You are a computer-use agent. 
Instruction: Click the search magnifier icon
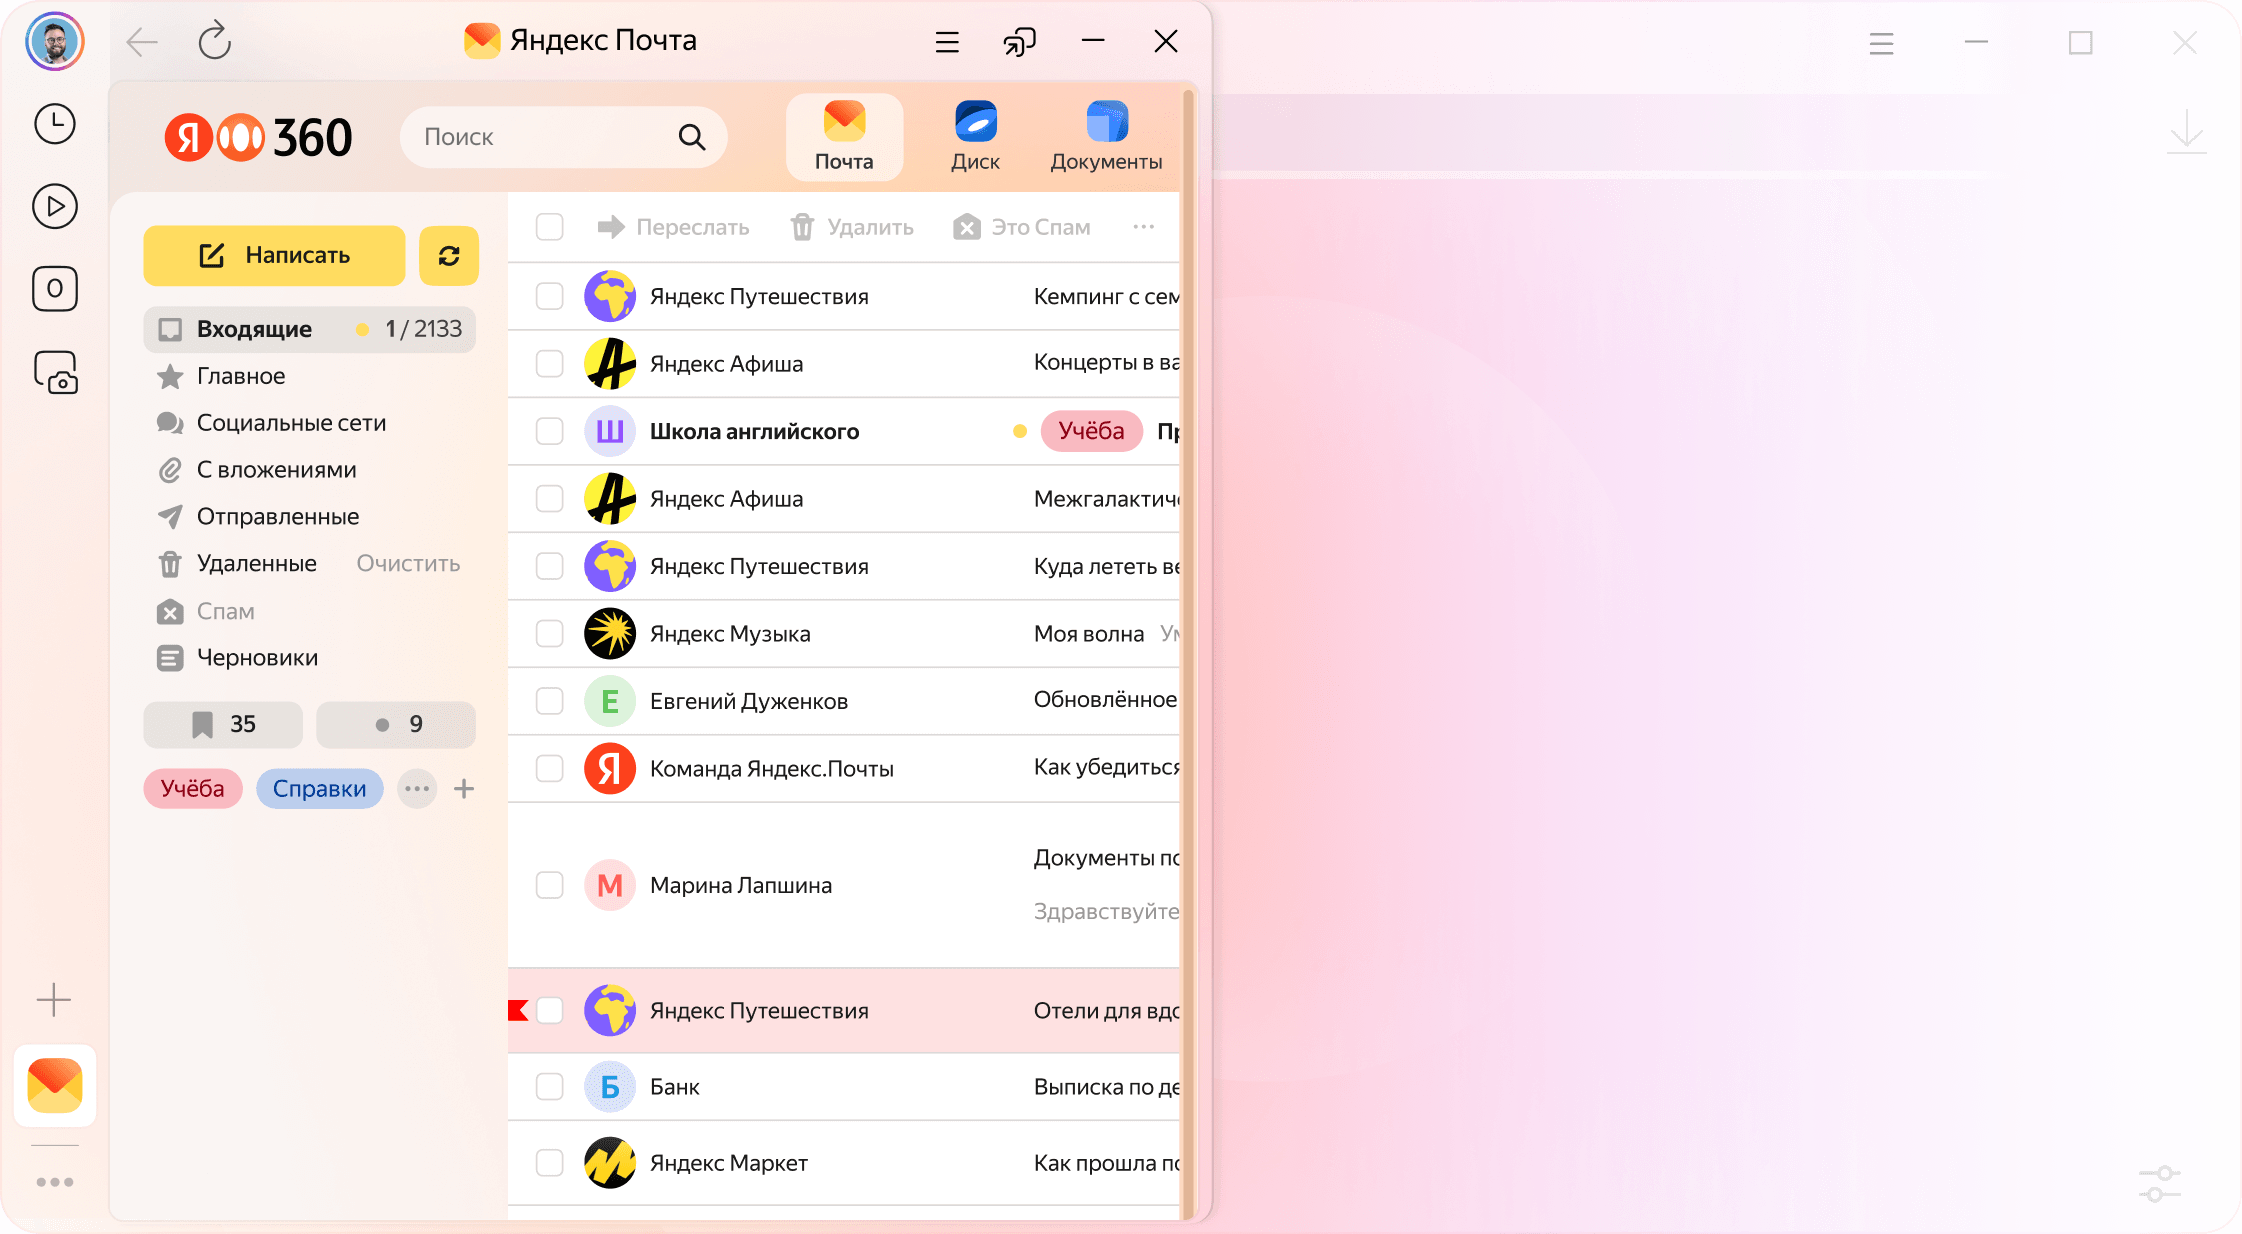[x=692, y=137]
